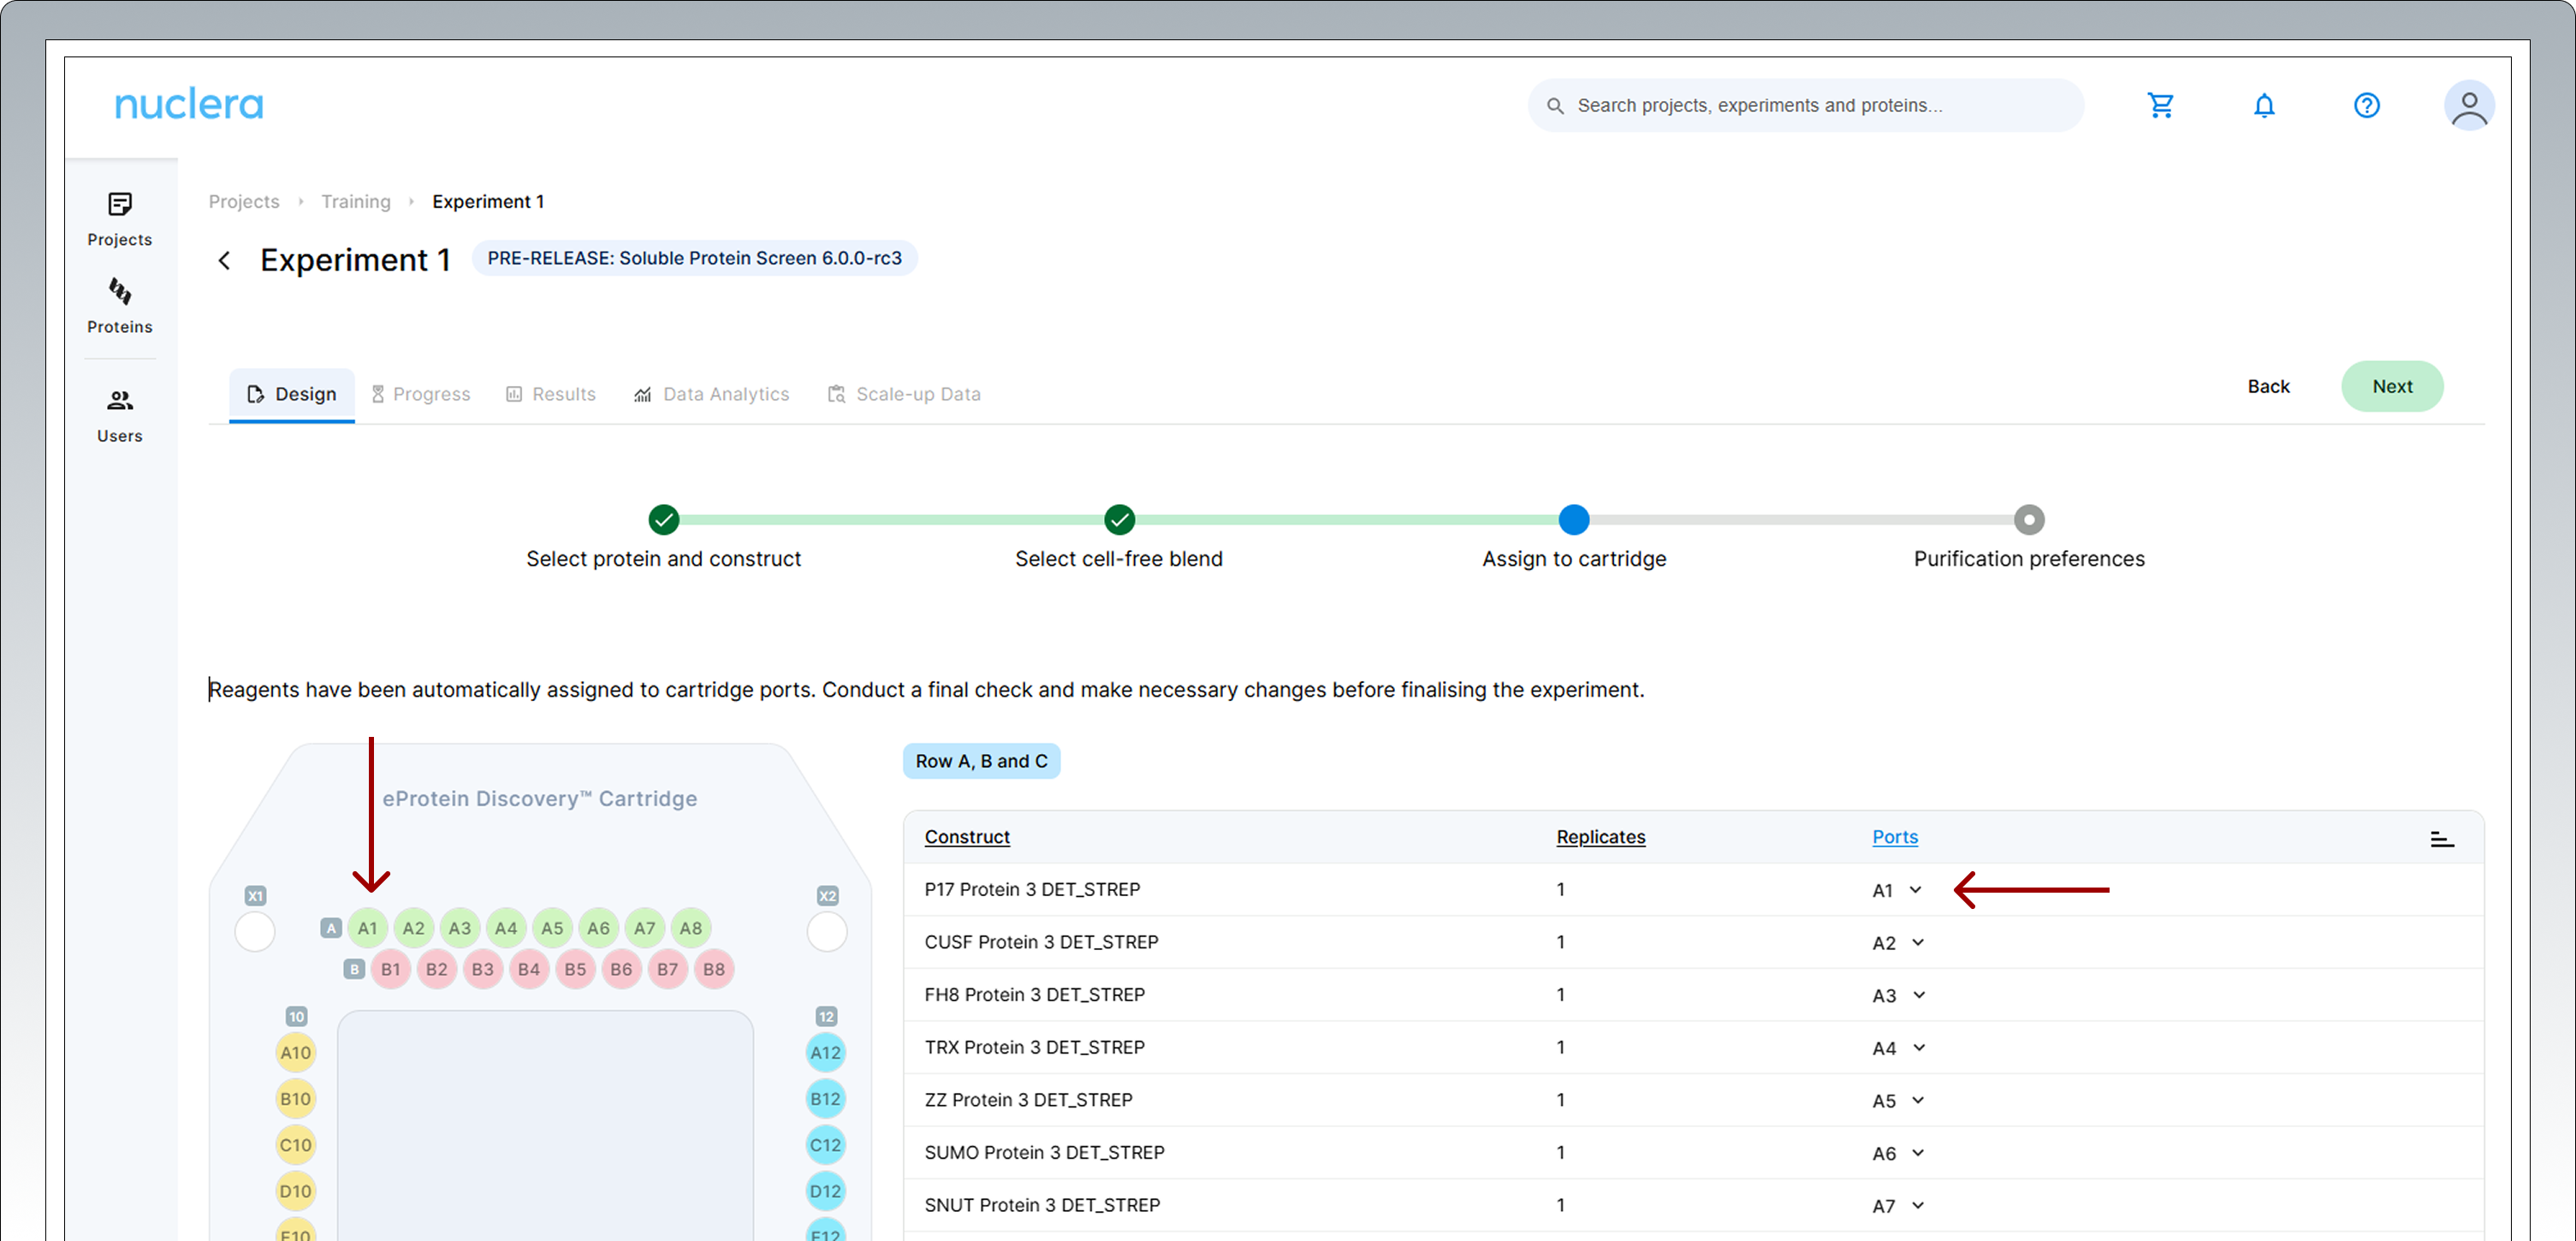Screen dimensions: 2576x1241
Task: Switch to the Scale-up Data tab
Action: point(904,394)
